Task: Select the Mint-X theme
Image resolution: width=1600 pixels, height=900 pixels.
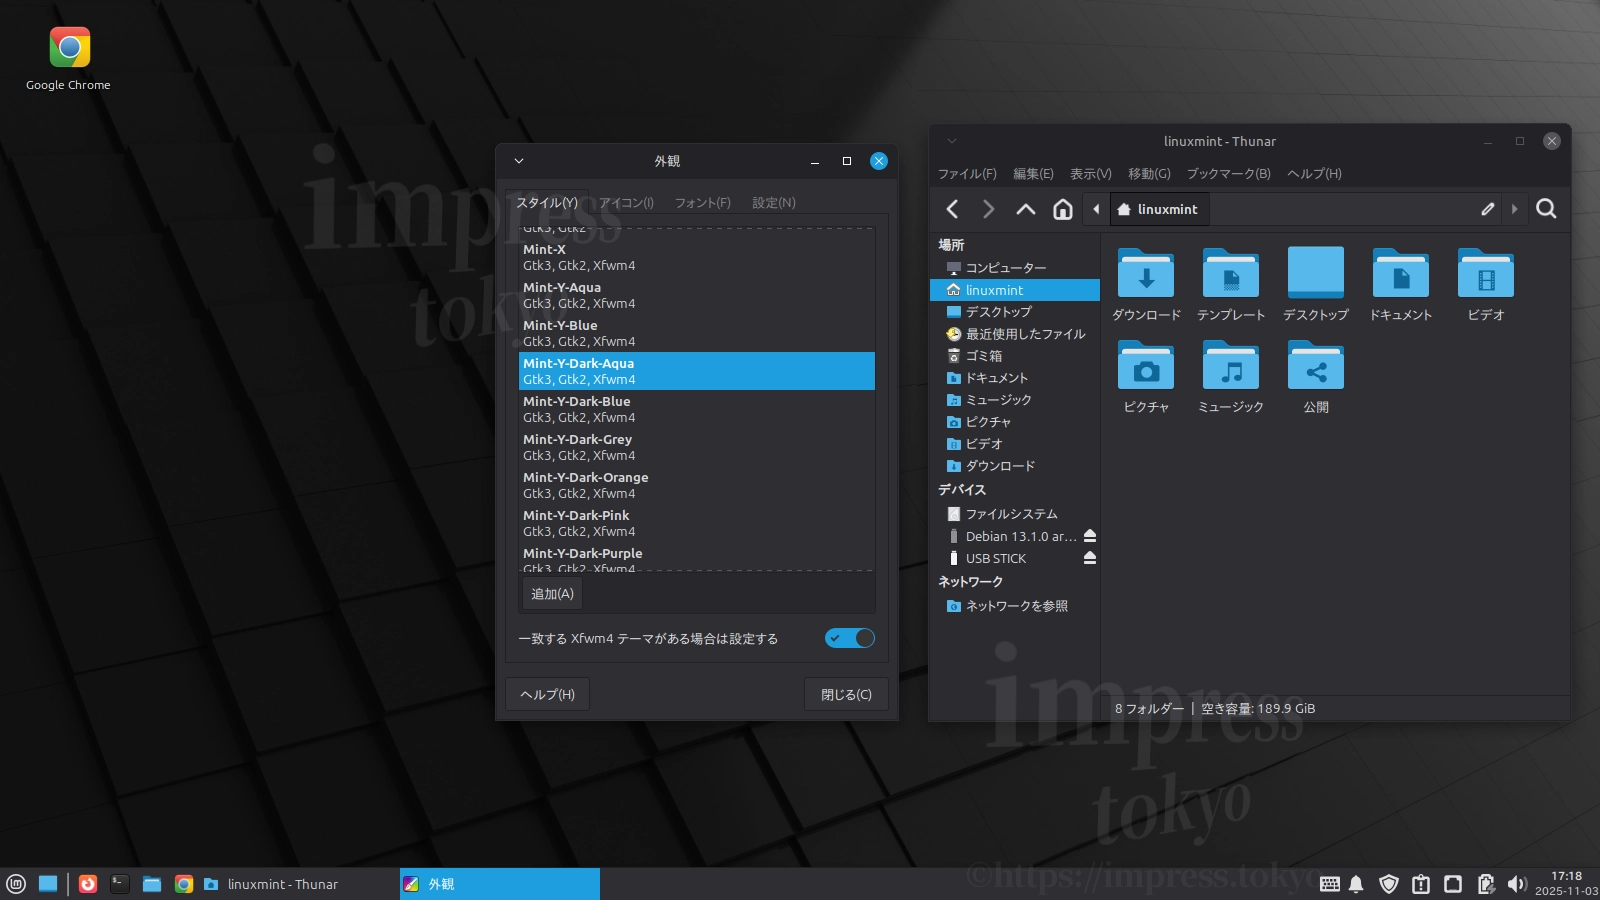Action: click(697, 257)
